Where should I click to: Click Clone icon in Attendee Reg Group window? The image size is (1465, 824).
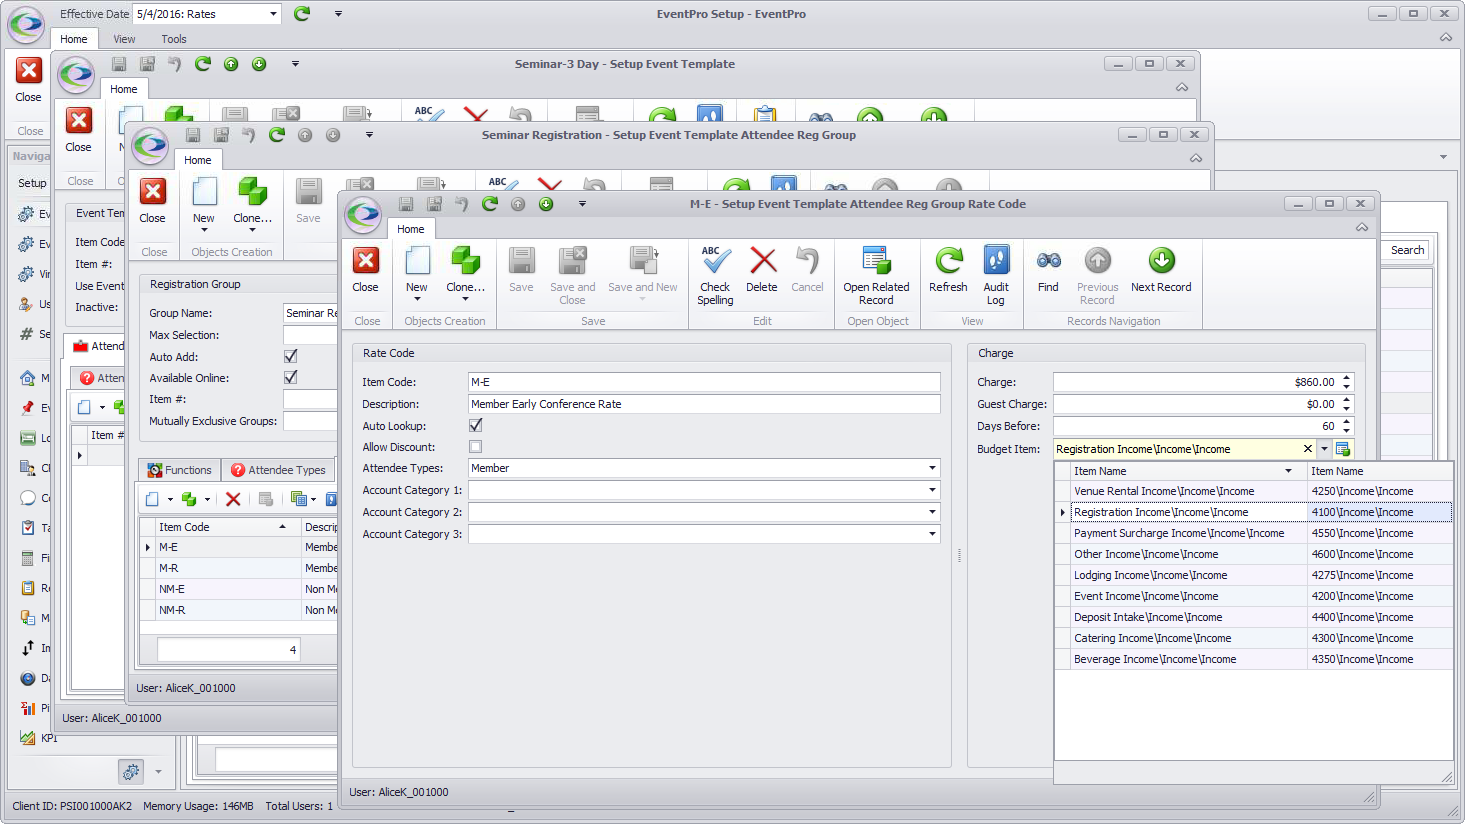(x=252, y=192)
